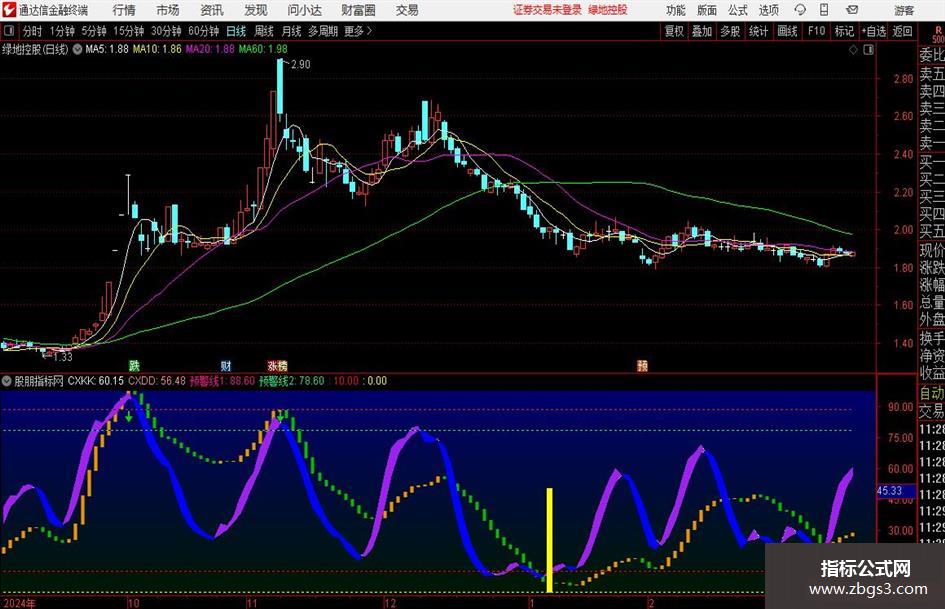
Task: Click the MA10: 1.86 label
Action: 157,49
